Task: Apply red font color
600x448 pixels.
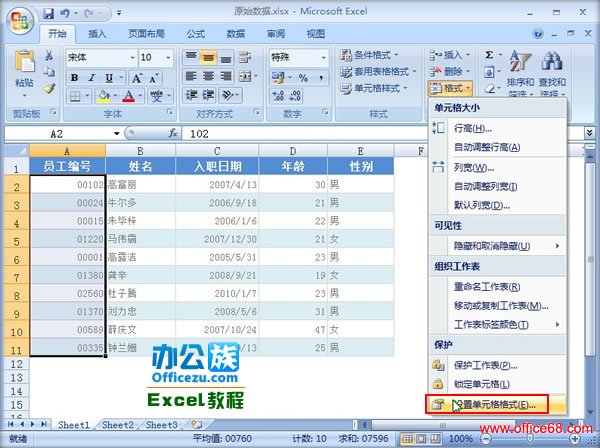Action: (129, 96)
